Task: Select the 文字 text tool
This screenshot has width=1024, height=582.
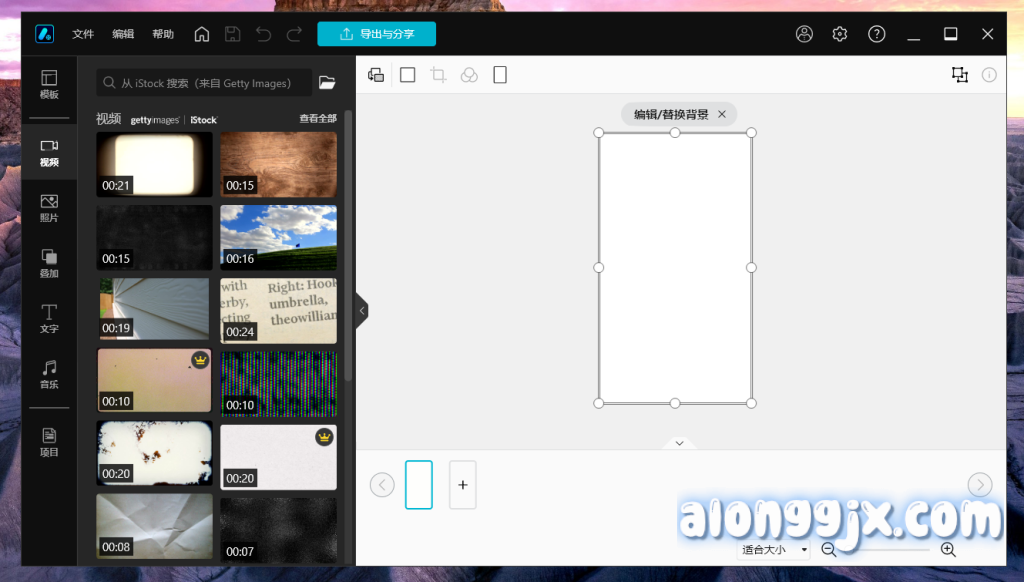Action: point(49,319)
